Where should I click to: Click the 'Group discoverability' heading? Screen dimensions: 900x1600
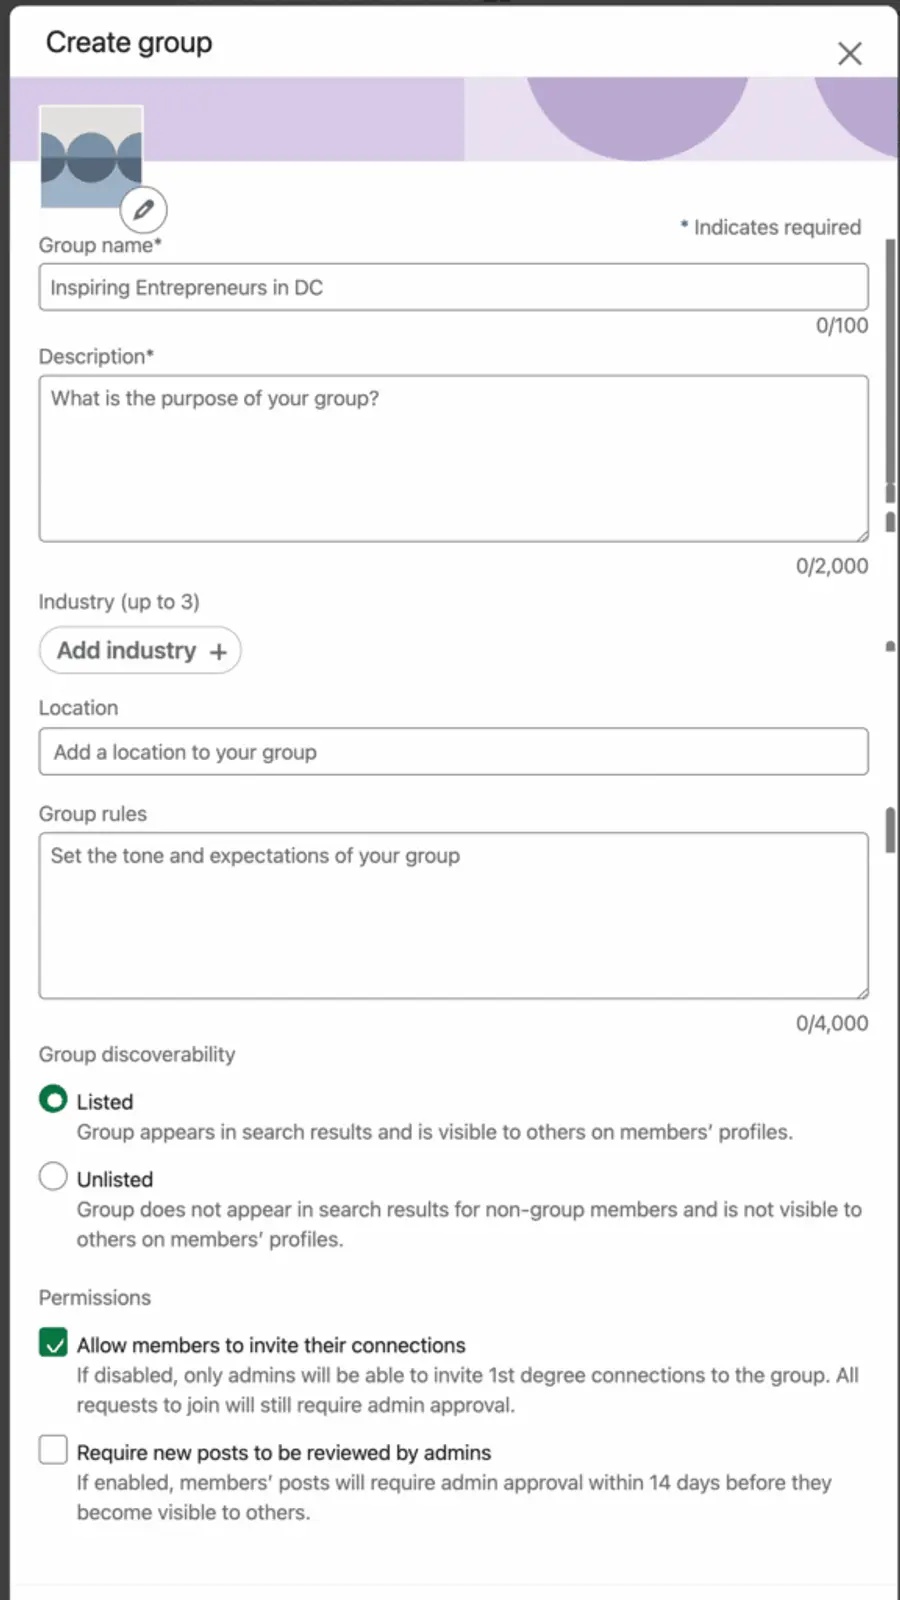coord(137,1054)
